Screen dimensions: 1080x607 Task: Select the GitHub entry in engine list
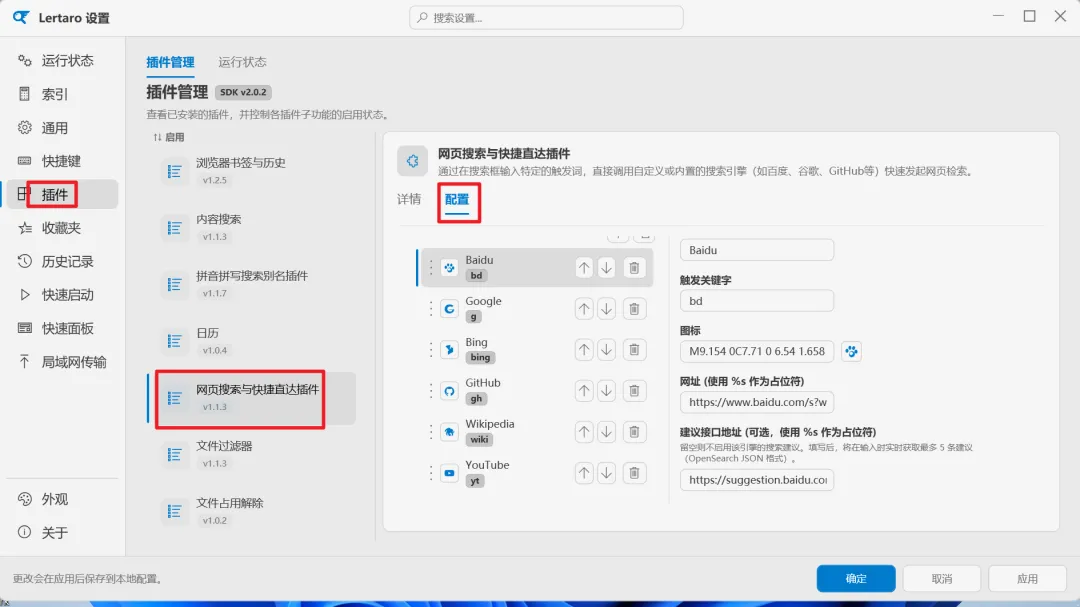pyautogui.click(x=537, y=391)
